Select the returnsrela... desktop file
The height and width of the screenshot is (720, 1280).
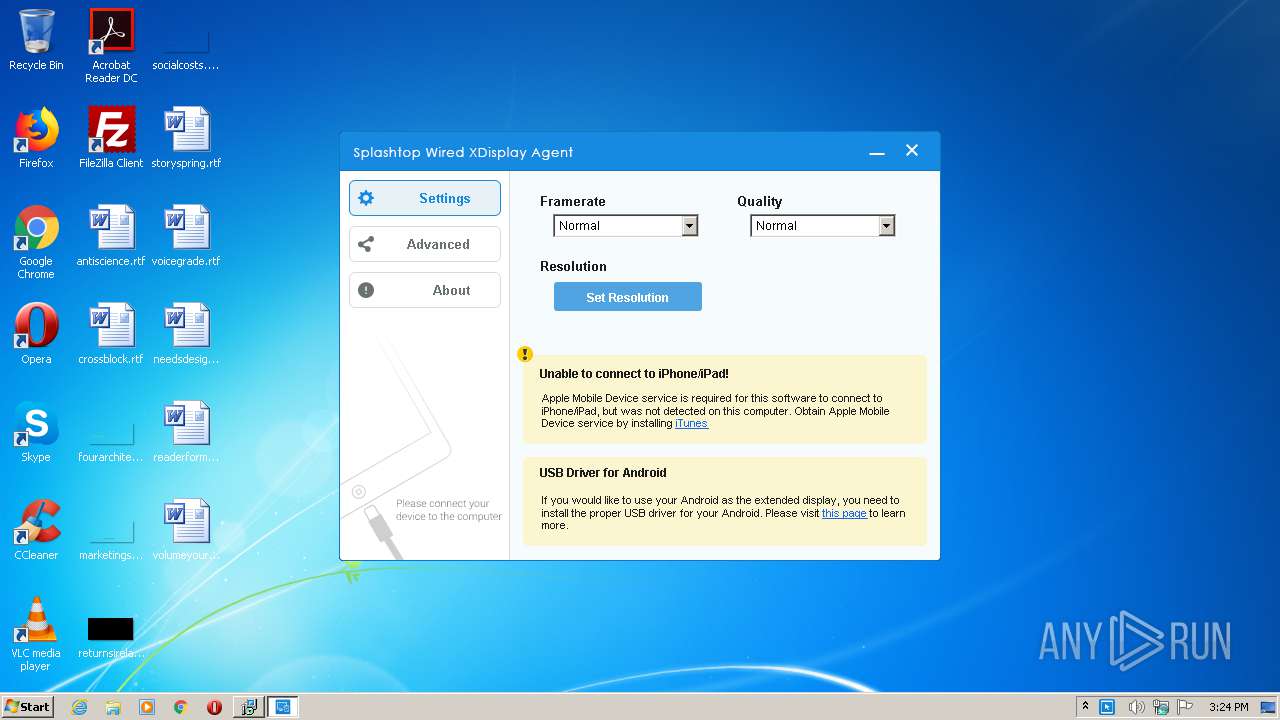pyautogui.click(x=111, y=636)
